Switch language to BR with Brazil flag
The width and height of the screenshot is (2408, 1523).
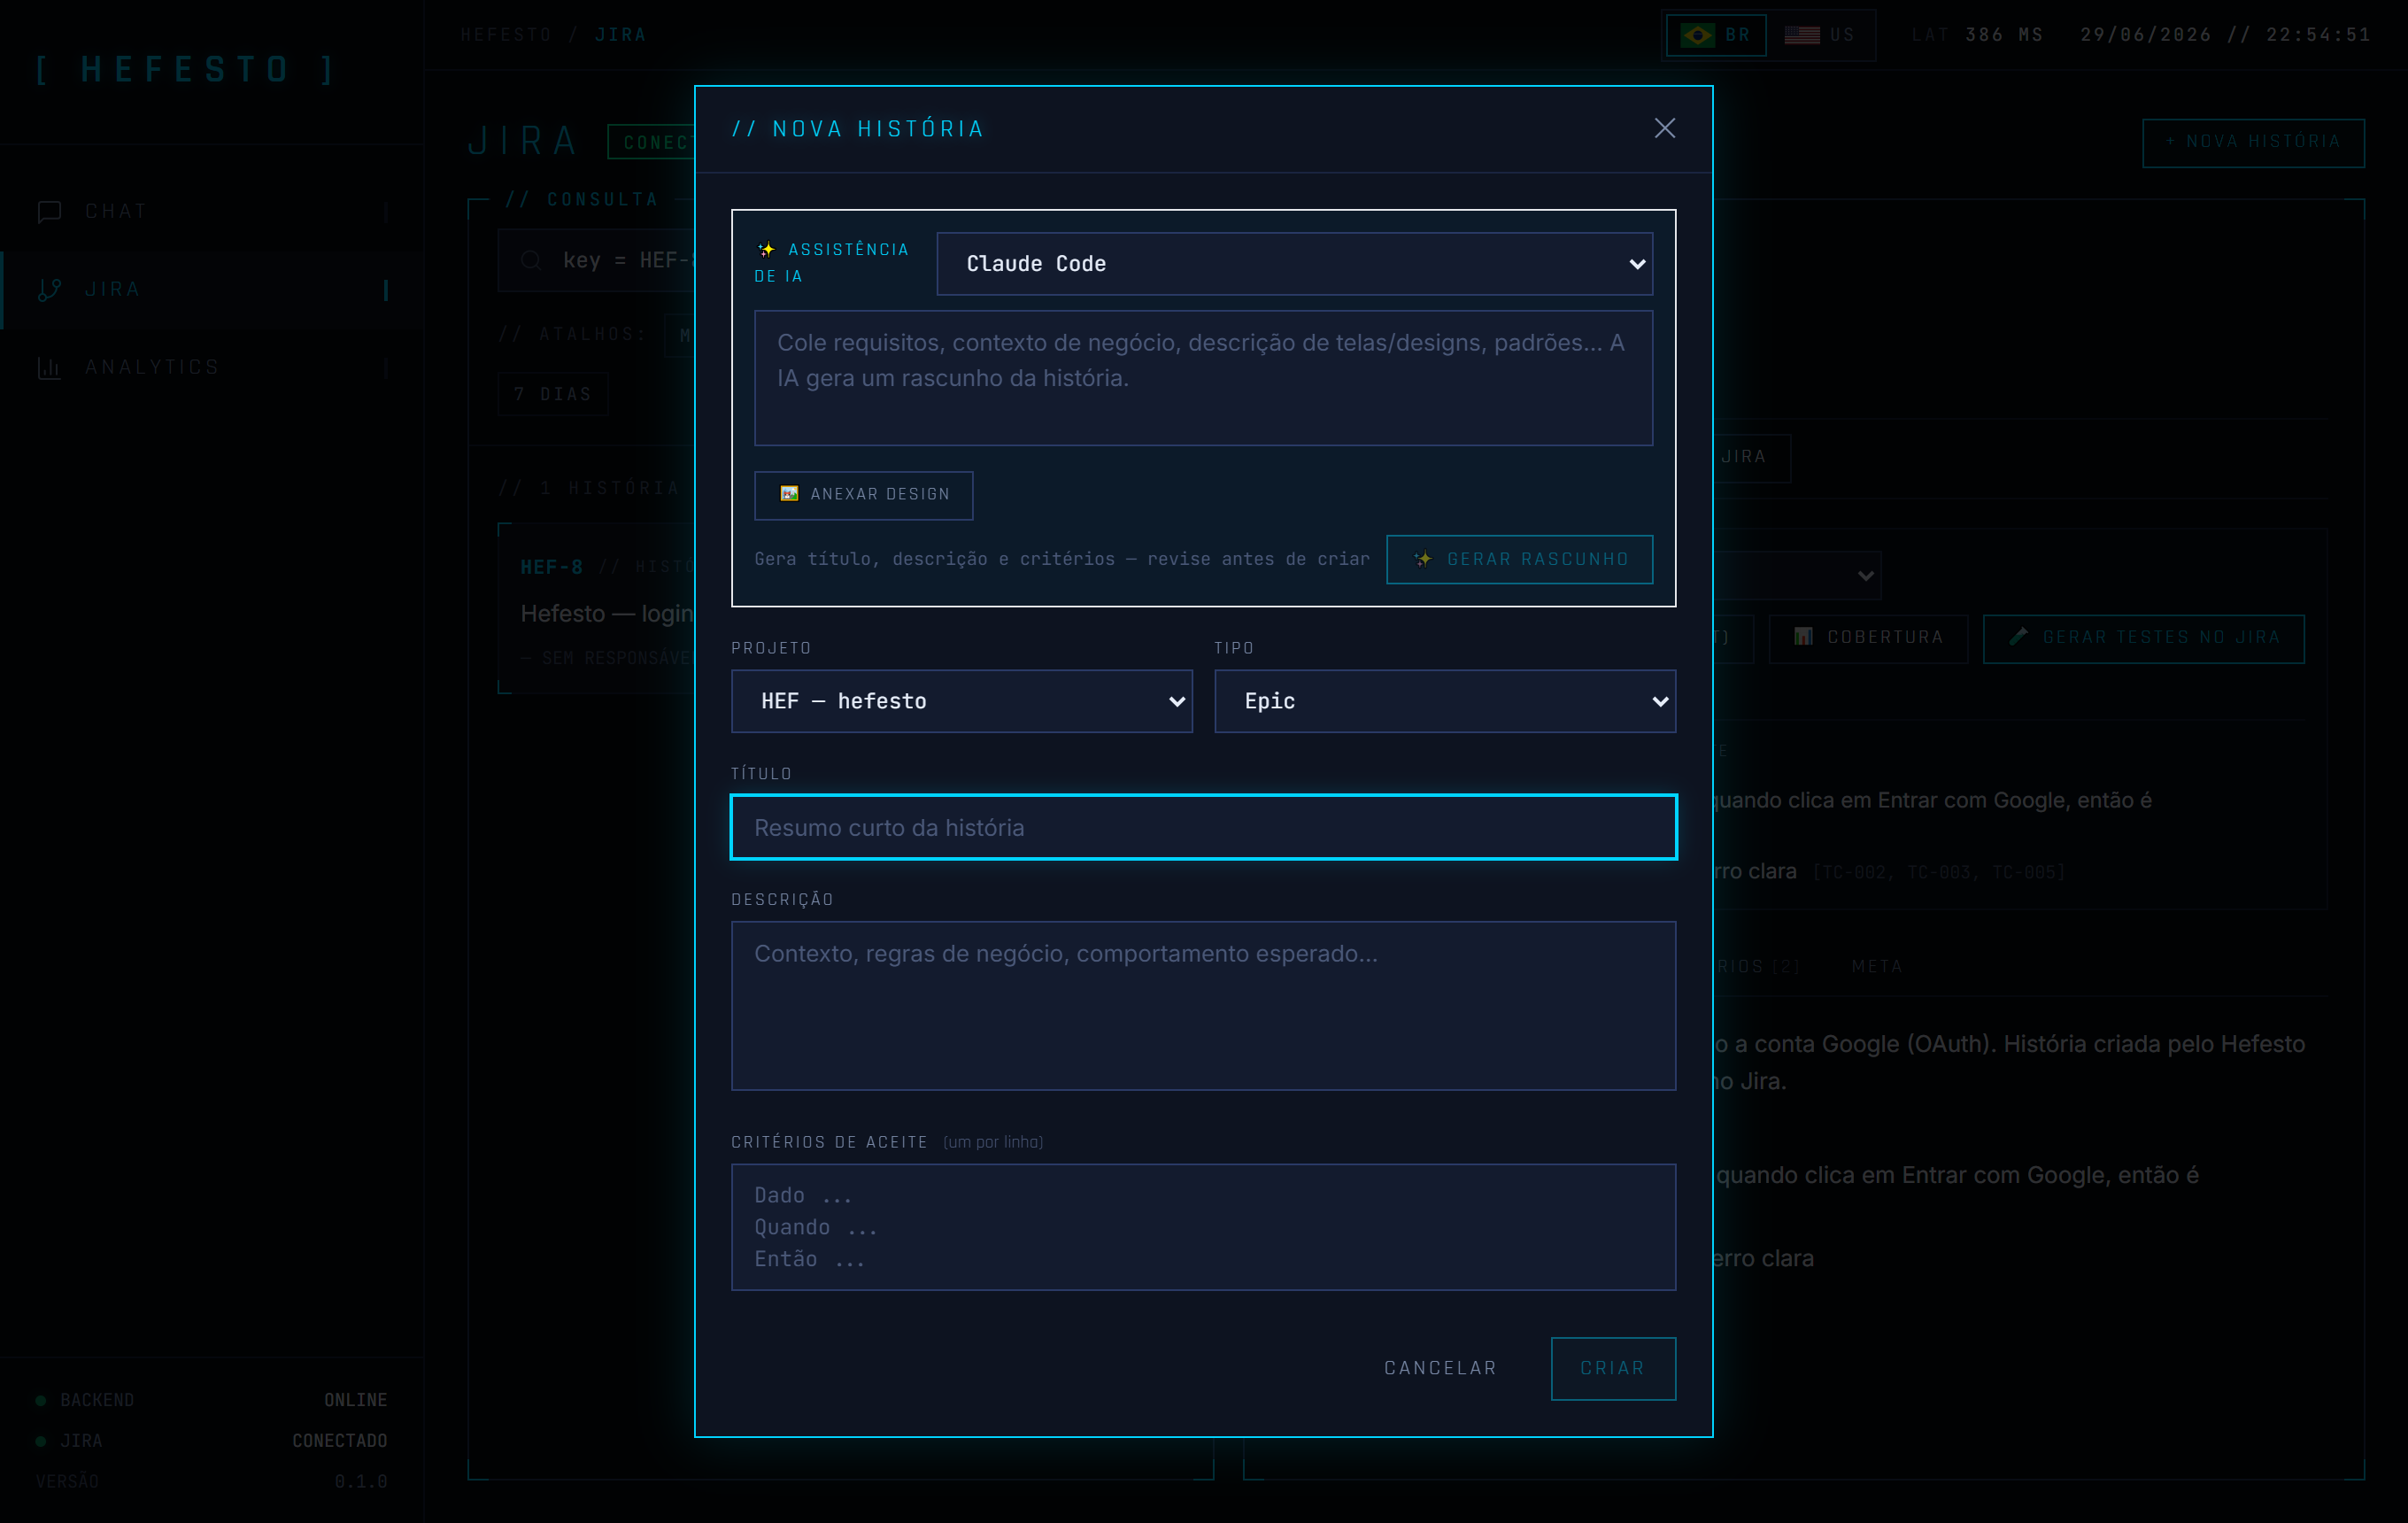click(x=1717, y=35)
